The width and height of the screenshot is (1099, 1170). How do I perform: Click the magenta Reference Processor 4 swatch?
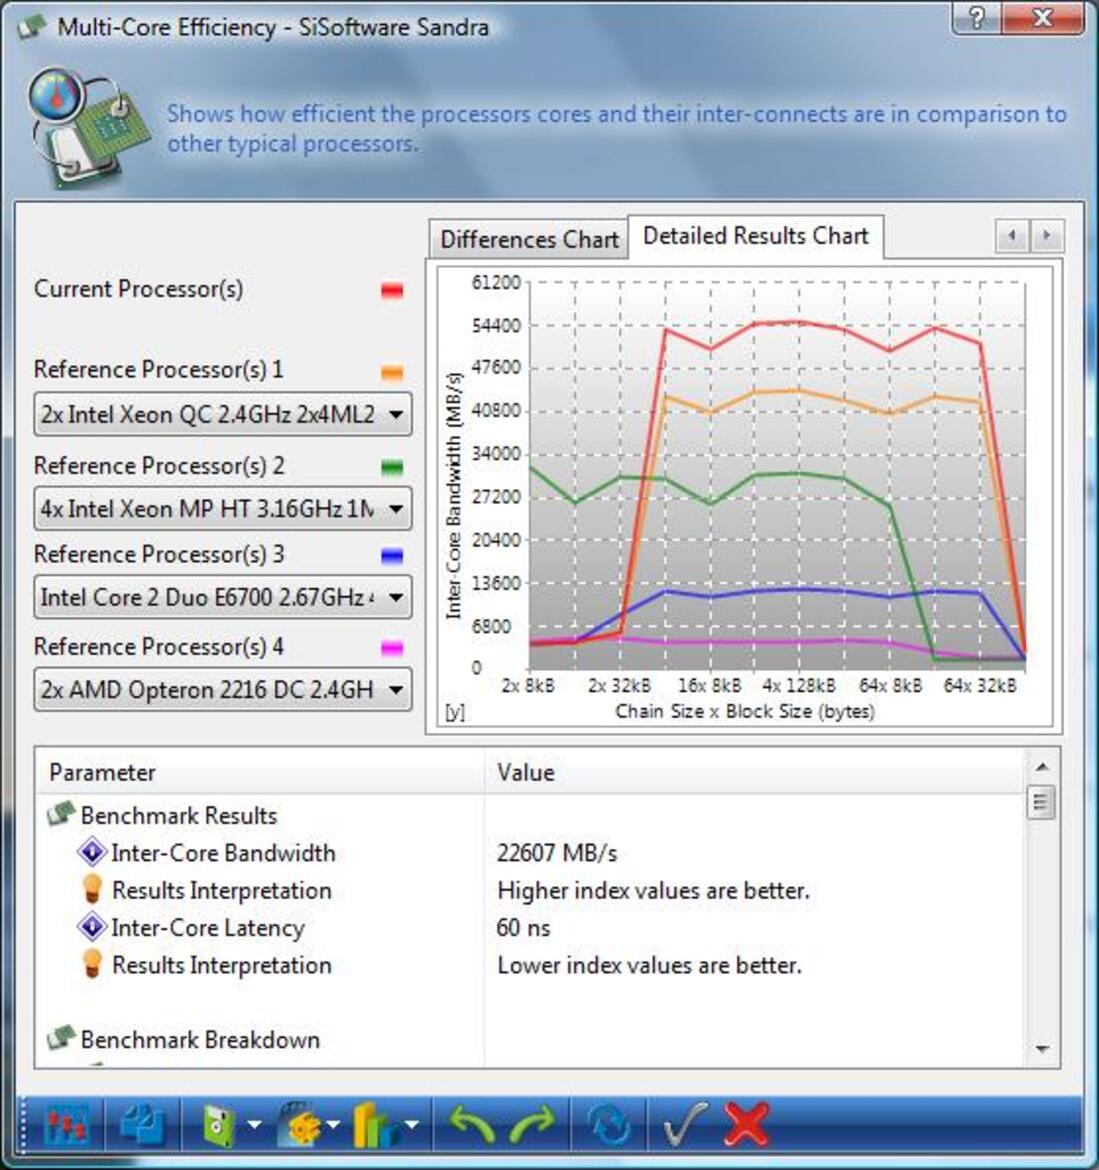392,648
